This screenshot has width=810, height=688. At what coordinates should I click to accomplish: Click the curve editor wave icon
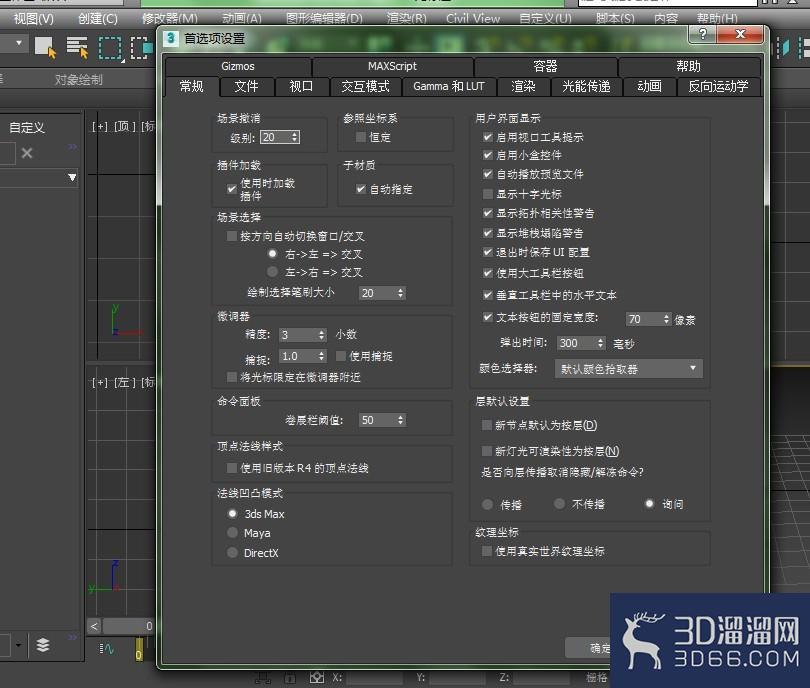click(x=106, y=648)
